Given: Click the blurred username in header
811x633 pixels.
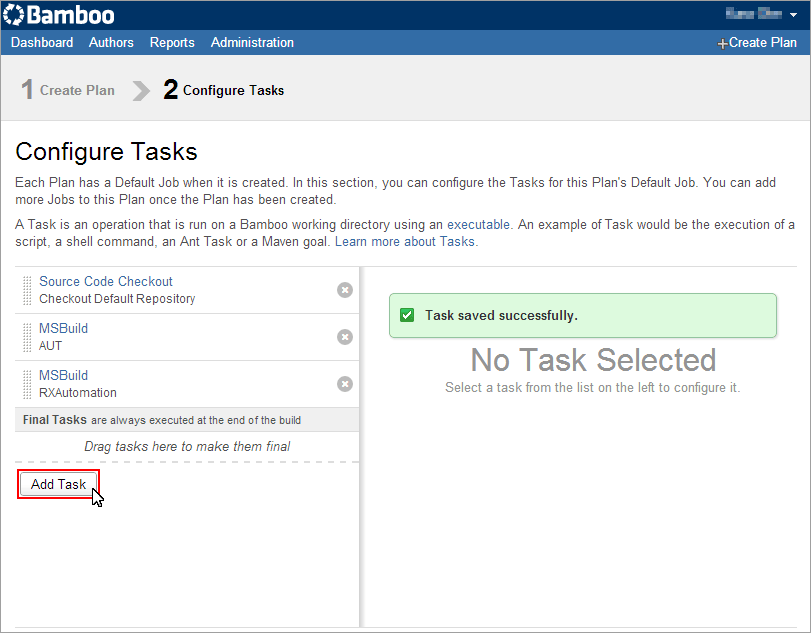Looking at the screenshot, I should pyautogui.click(x=754, y=14).
